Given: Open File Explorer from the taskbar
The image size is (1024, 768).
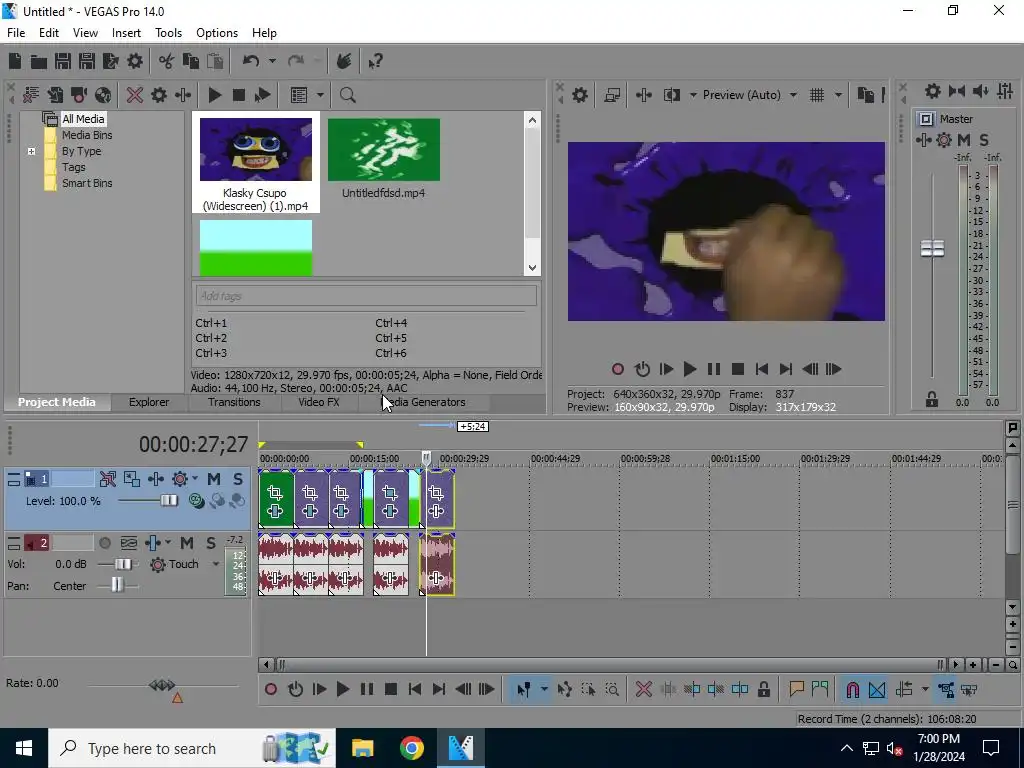Looking at the screenshot, I should (x=362, y=748).
